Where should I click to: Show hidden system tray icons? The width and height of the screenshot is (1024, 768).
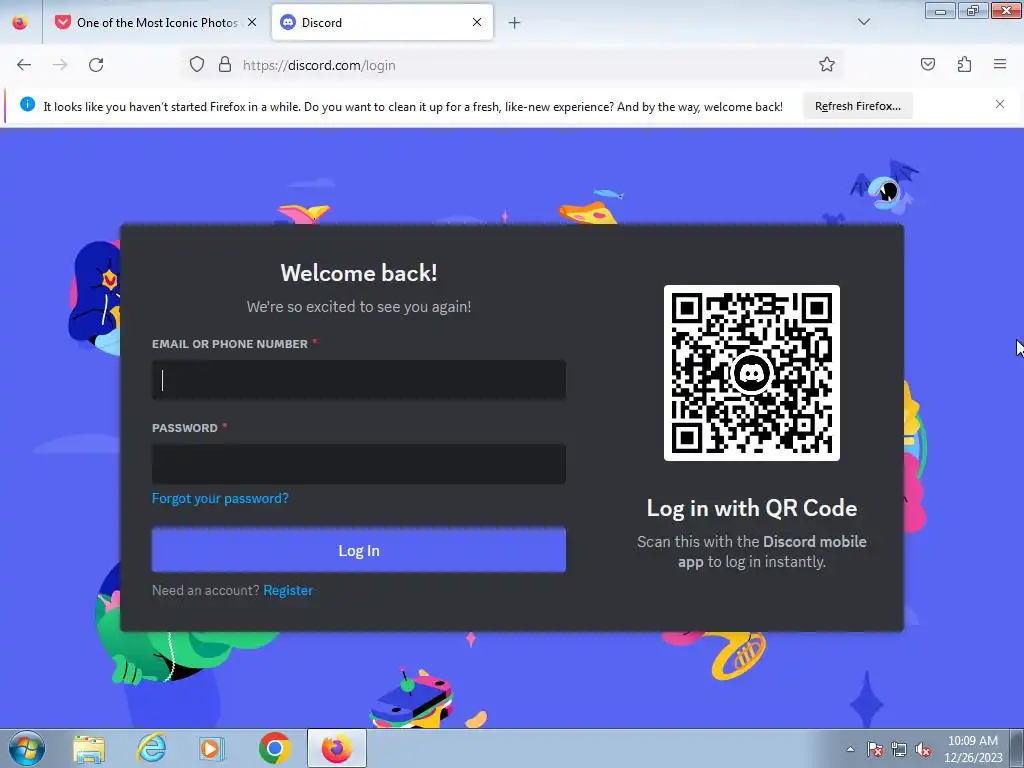pos(850,750)
